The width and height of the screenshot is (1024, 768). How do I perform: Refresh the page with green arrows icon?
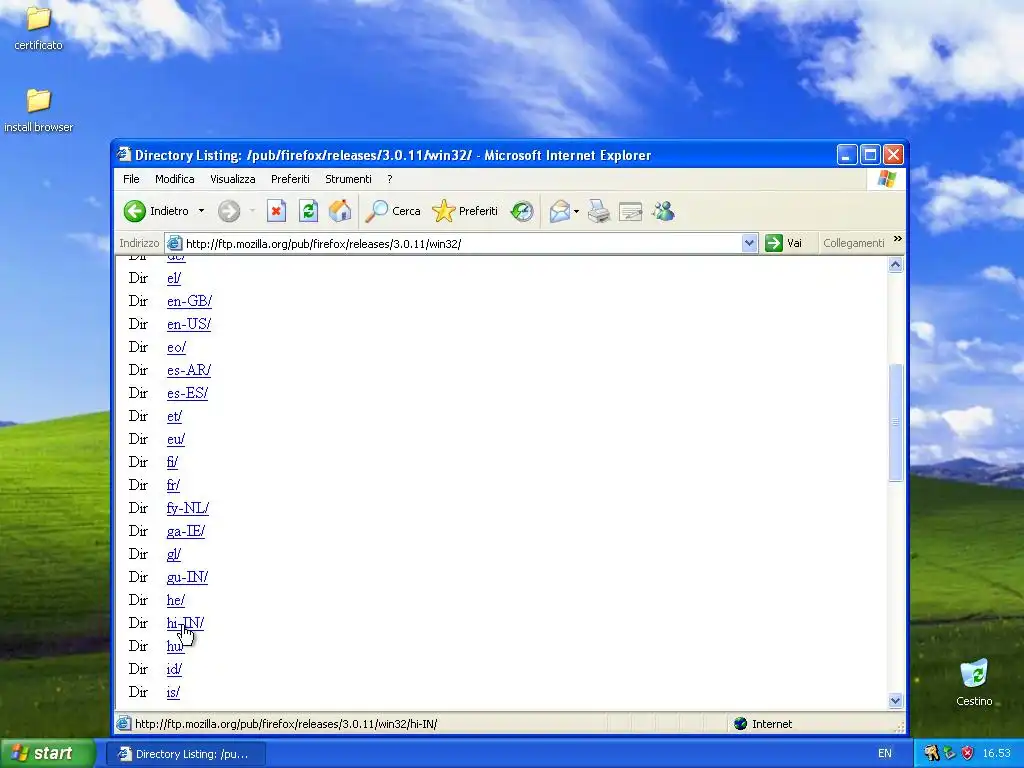[x=308, y=211]
